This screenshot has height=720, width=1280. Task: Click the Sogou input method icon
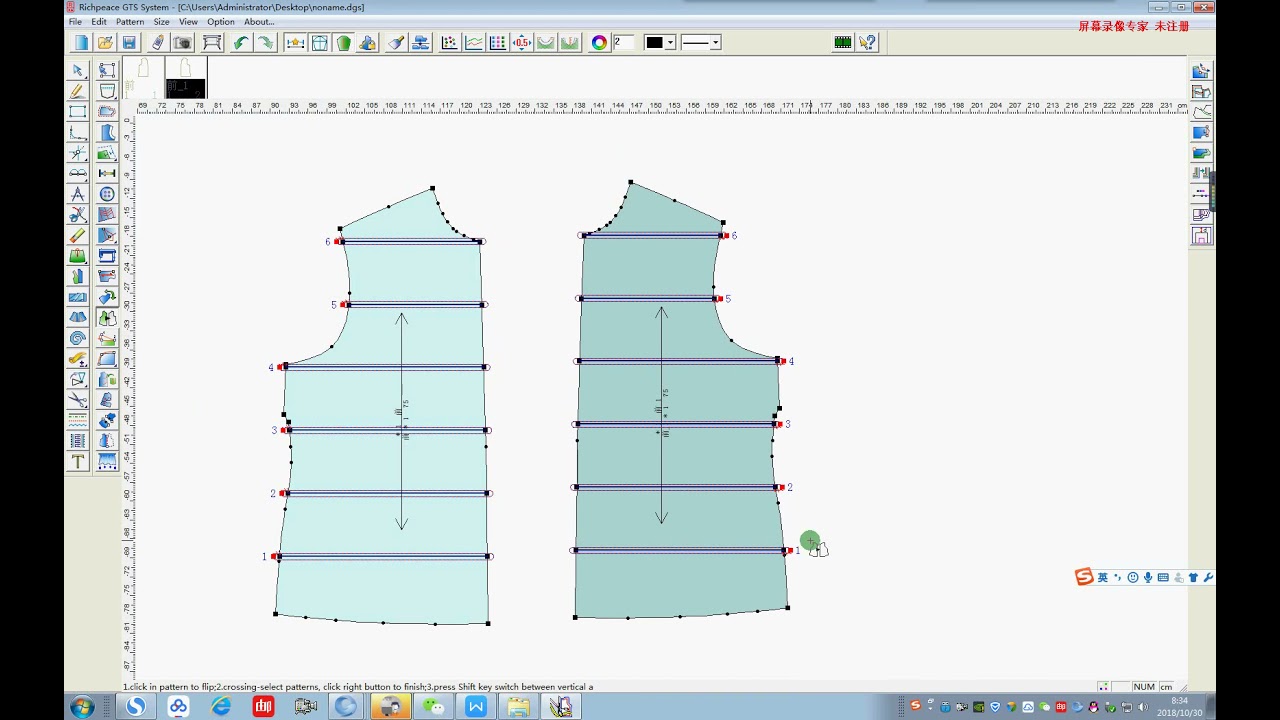1084,577
